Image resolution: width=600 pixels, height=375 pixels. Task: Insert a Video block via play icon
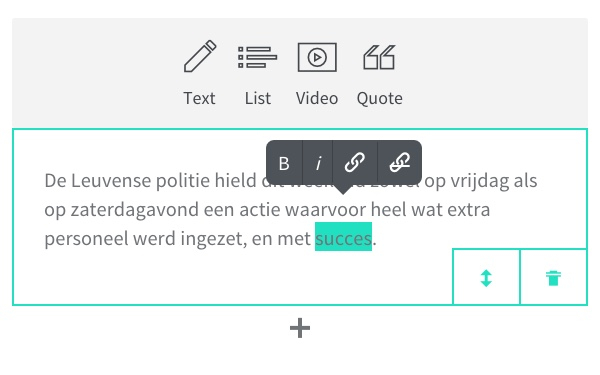pyautogui.click(x=317, y=57)
